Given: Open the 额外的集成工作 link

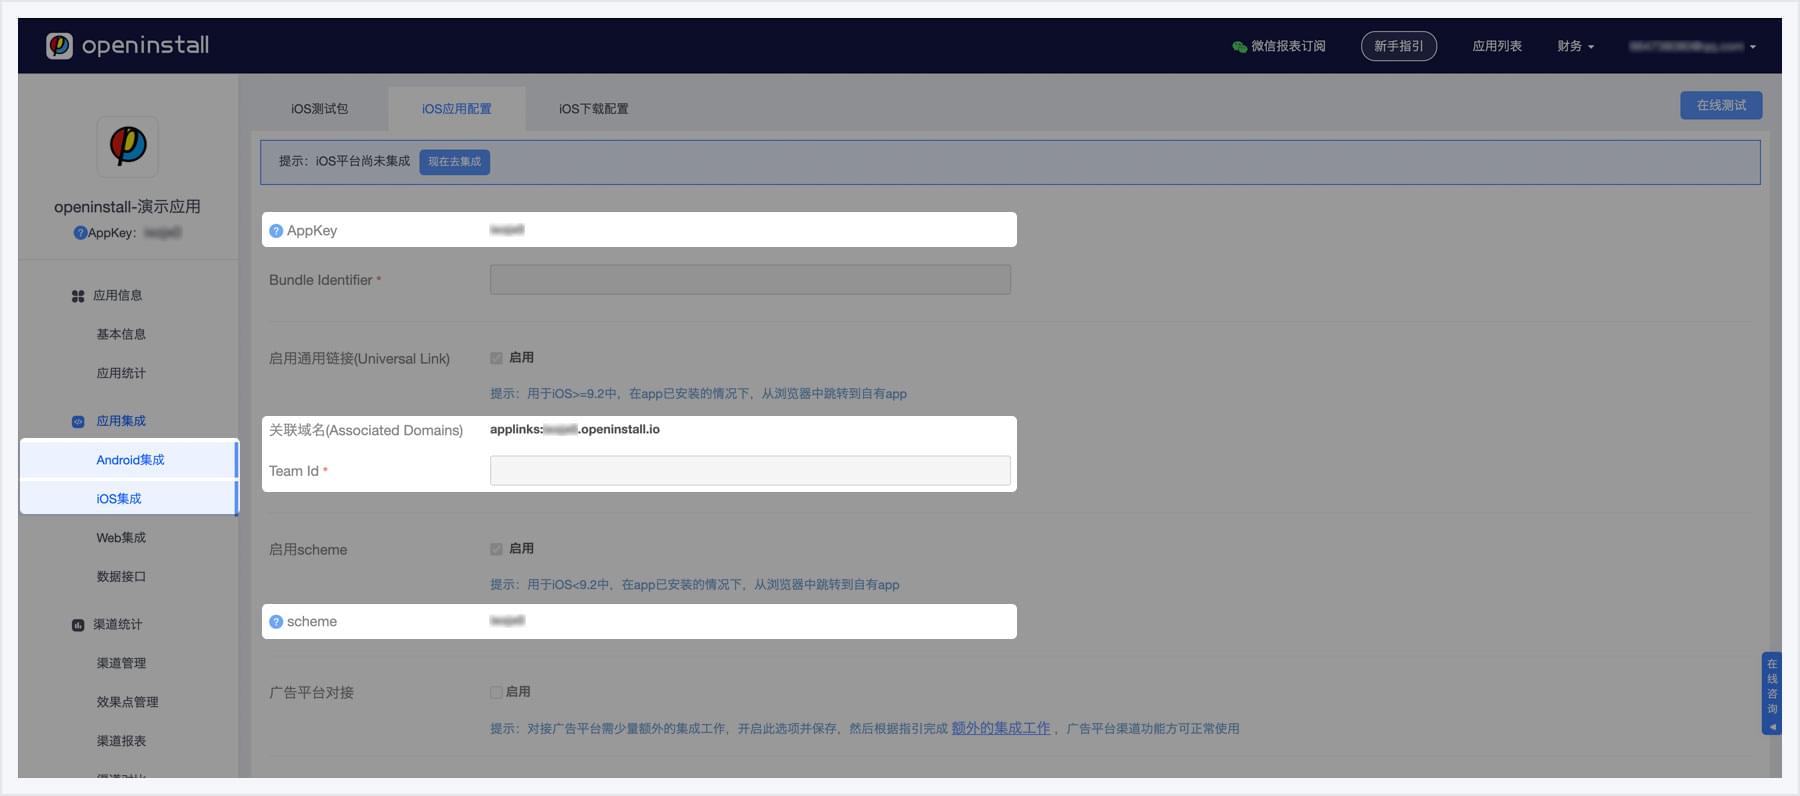Looking at the screenshot, I should coord(1000,728).
